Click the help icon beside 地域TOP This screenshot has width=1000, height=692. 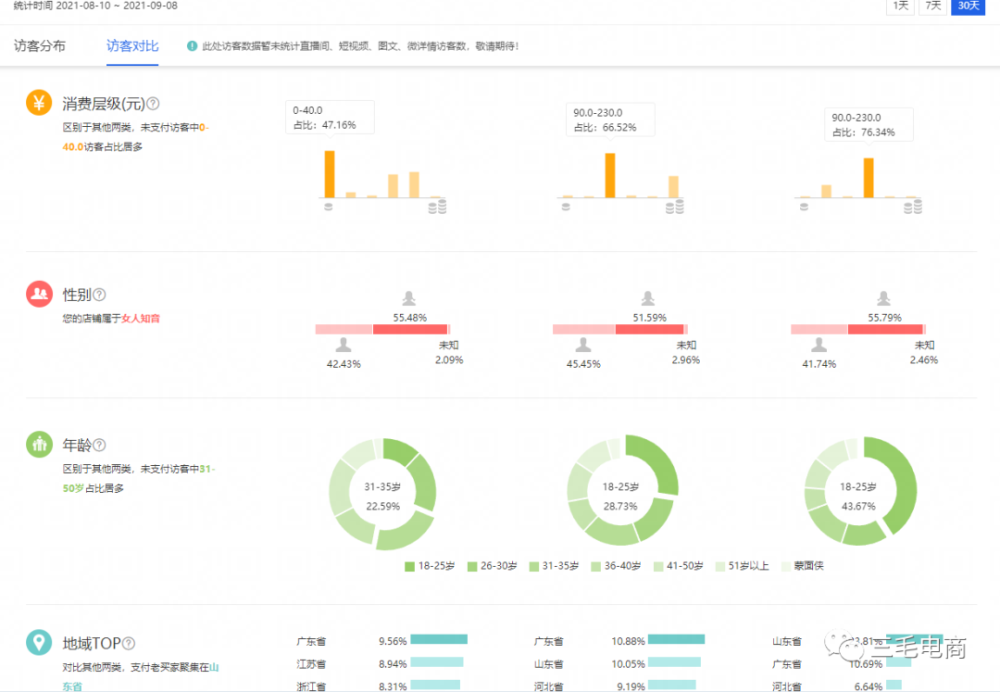click(128, 643)
